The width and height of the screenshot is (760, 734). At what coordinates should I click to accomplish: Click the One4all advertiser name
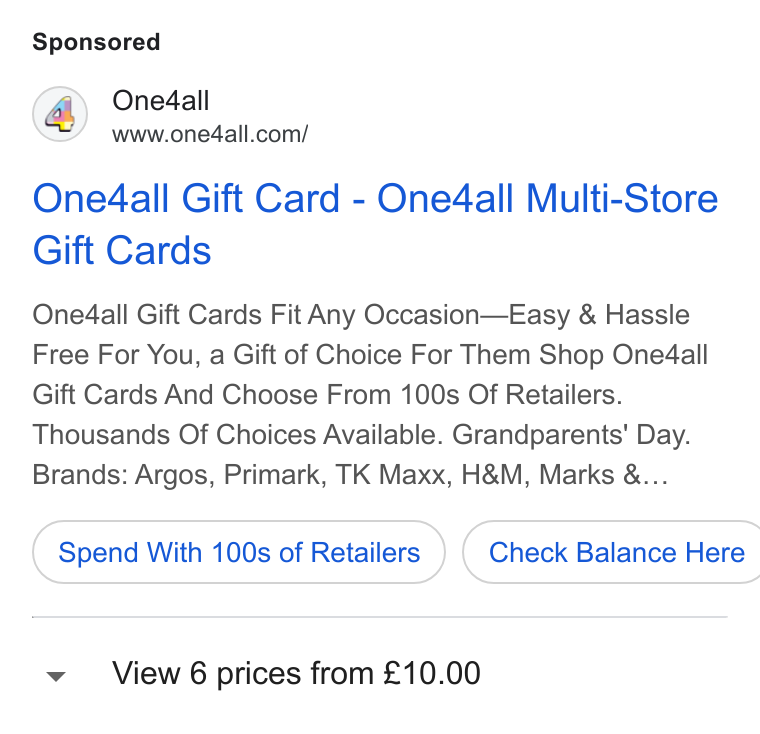[161, 101]
